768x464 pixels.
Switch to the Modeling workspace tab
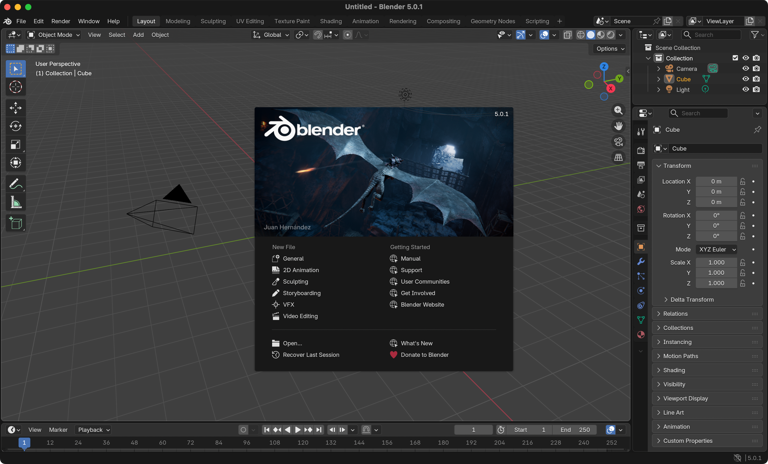click(178, 21)
